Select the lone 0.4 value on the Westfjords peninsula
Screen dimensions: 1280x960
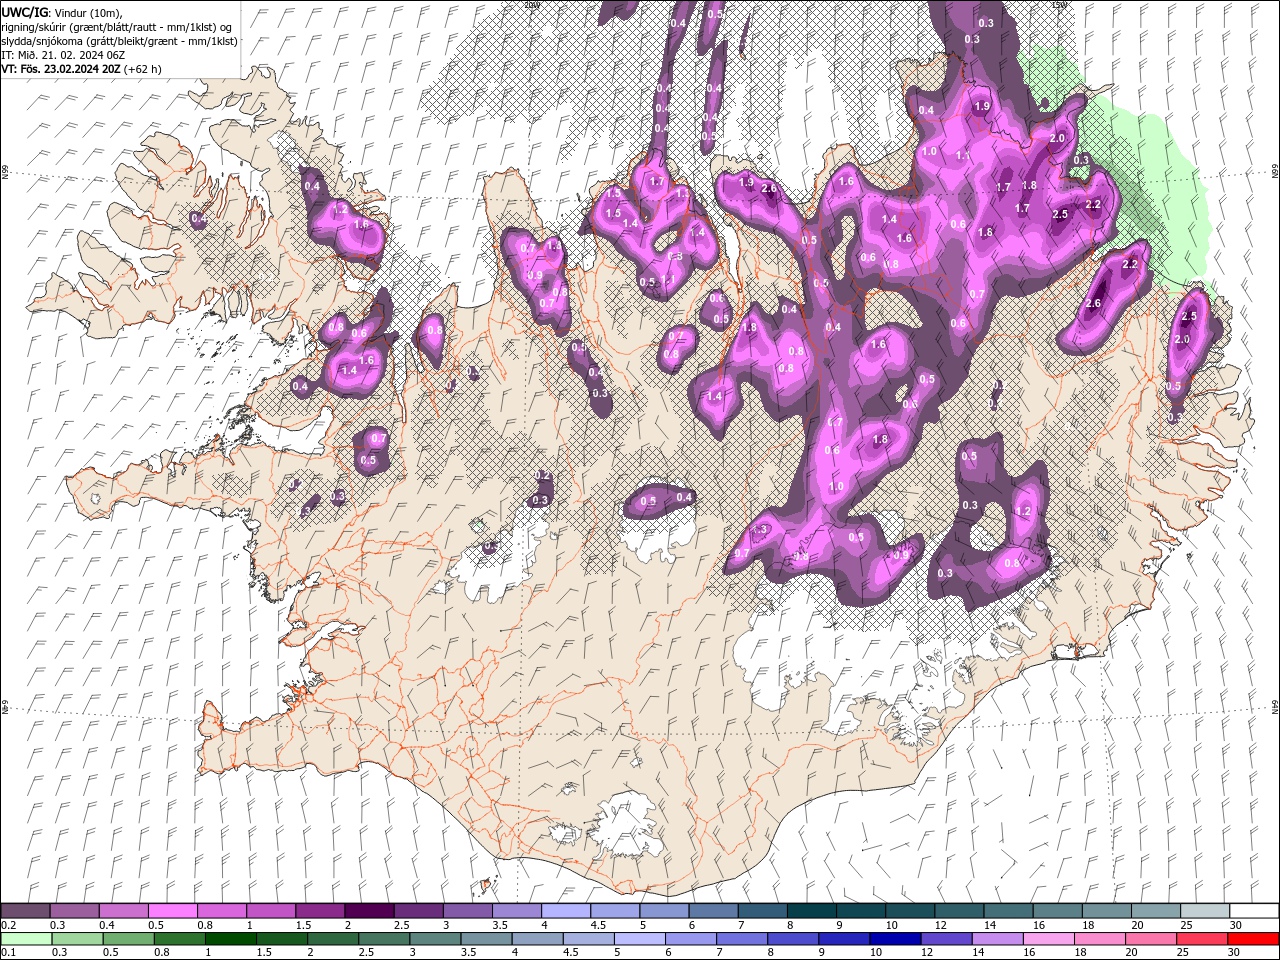(198, 218)
